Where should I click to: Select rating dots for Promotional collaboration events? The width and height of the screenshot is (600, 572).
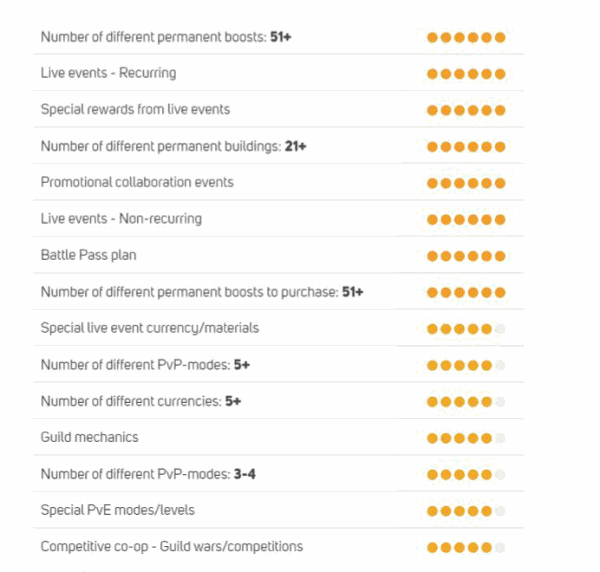point(466,183)
